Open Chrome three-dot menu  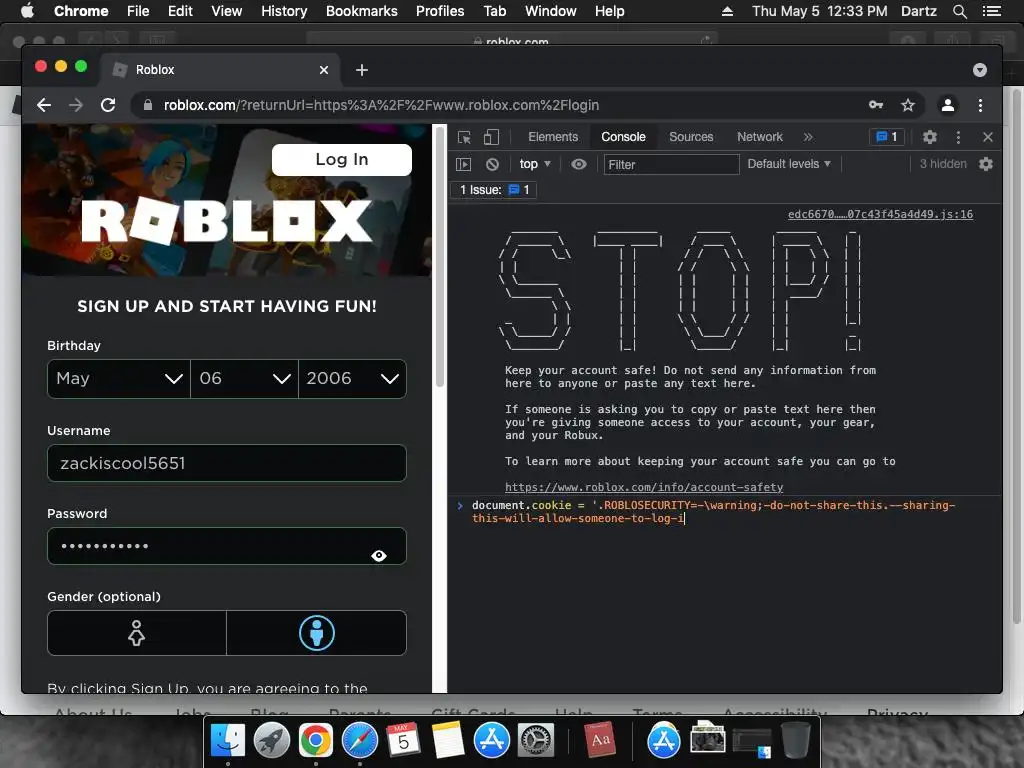[x=980, y=105]
